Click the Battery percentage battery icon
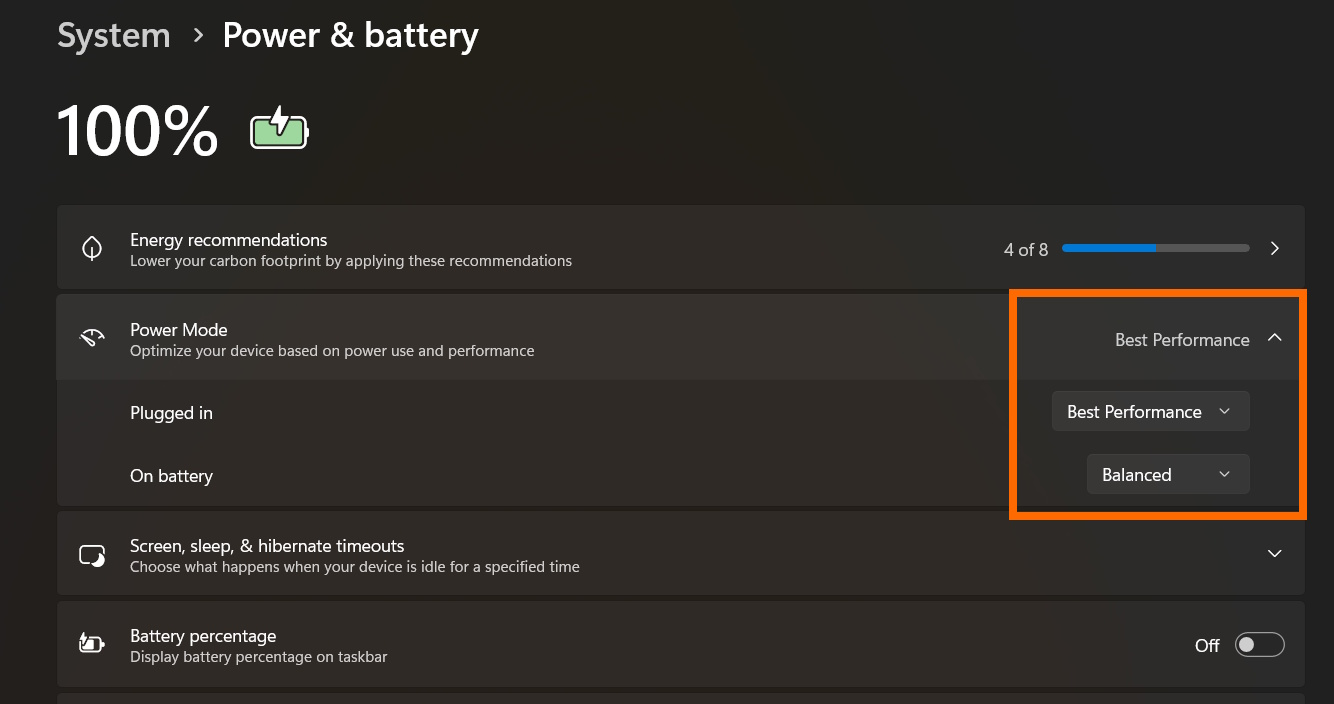Screen dimensions: 1334x704 click(x=92, y=644)
